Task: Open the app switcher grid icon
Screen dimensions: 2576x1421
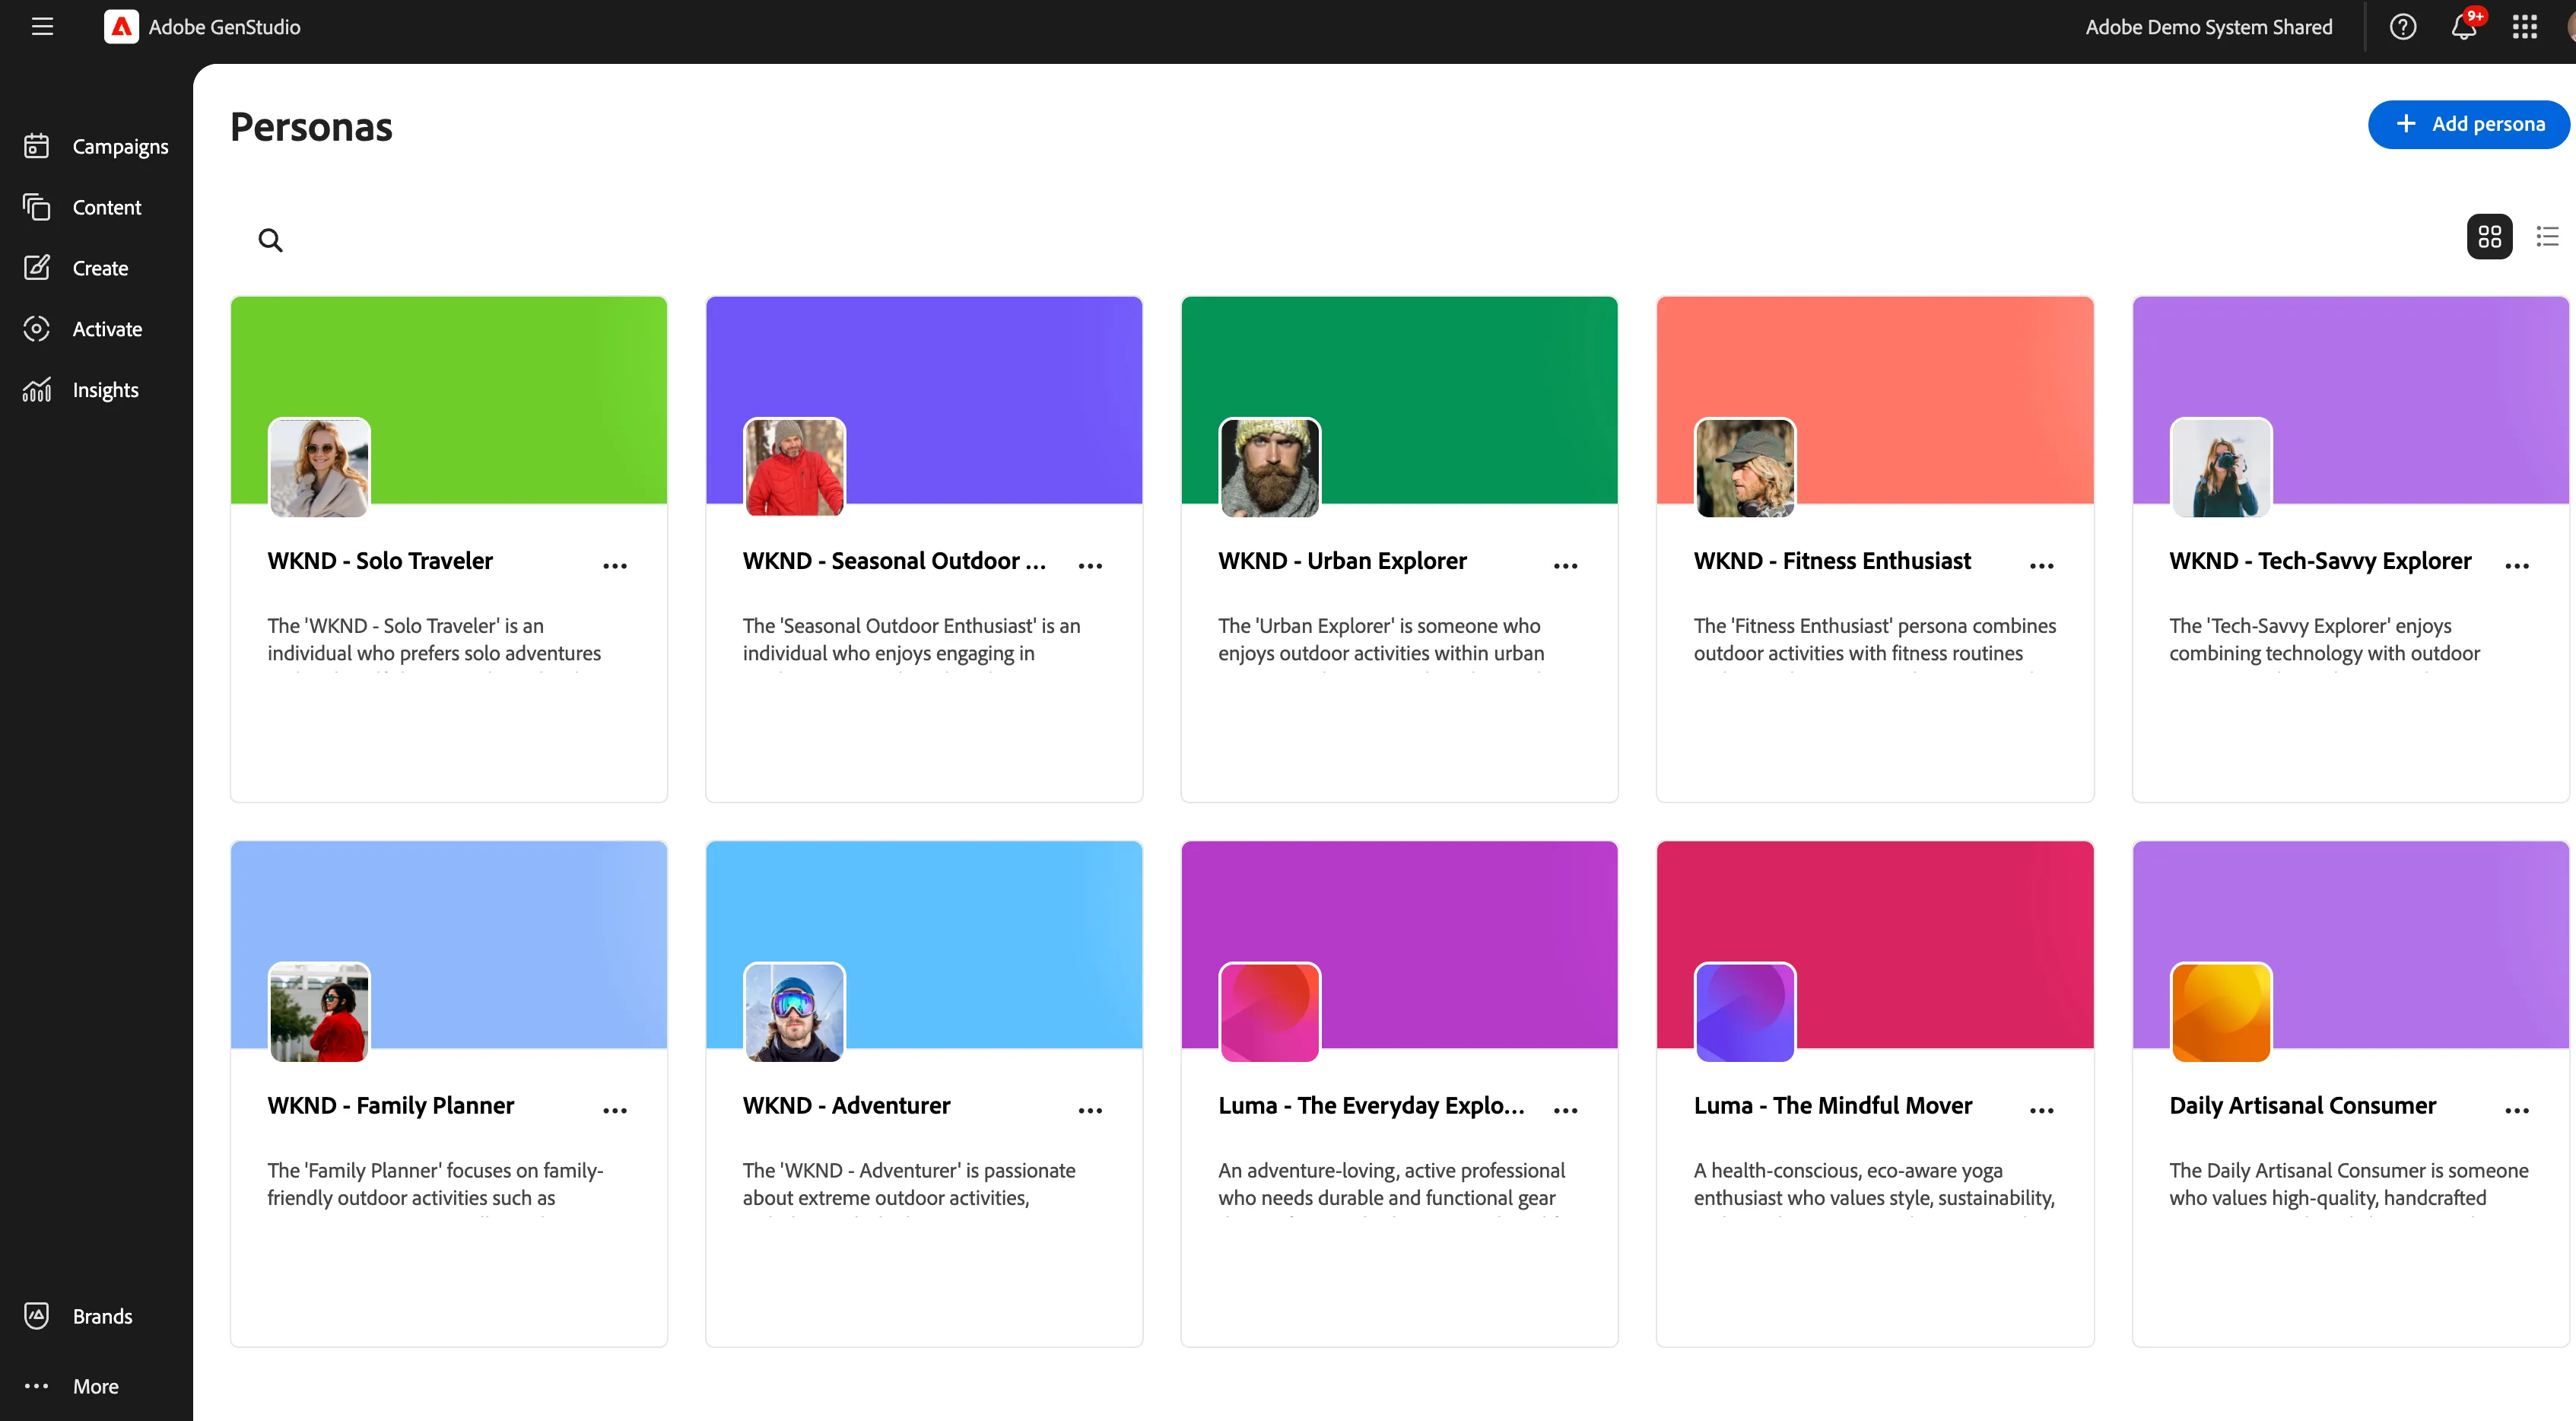Action: pyautogui.click(x=2524, y=27)
